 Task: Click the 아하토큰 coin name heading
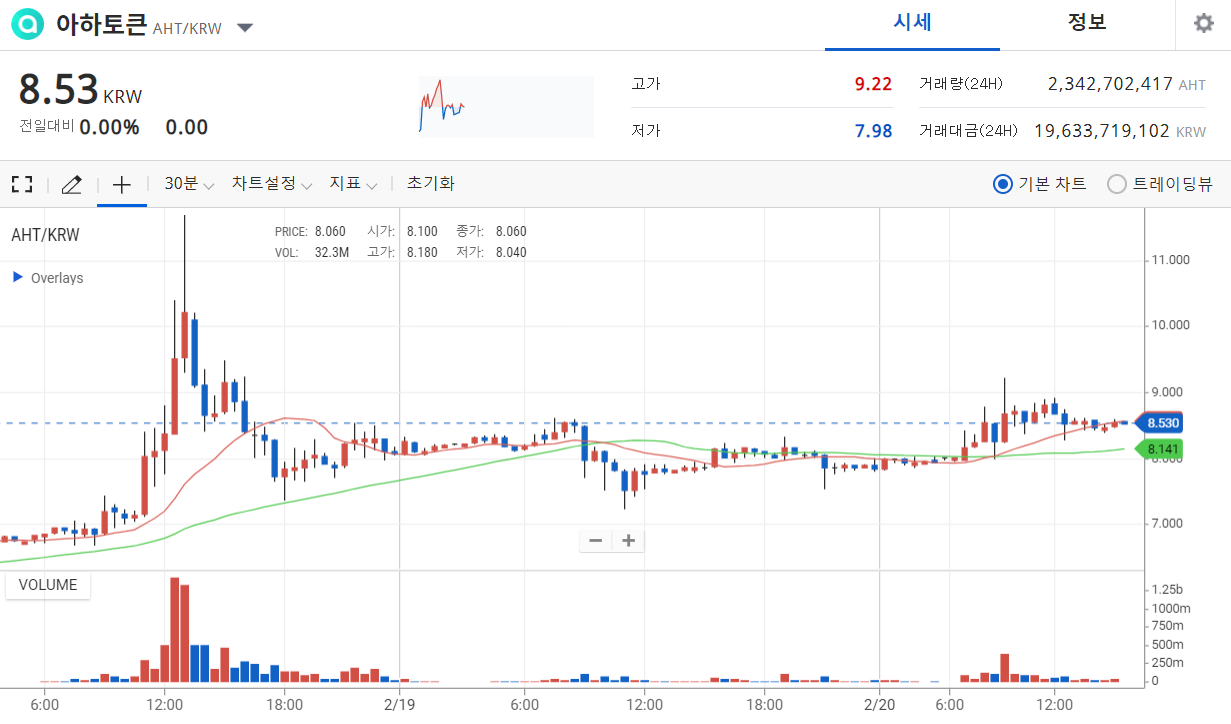[x=101, y=24]
